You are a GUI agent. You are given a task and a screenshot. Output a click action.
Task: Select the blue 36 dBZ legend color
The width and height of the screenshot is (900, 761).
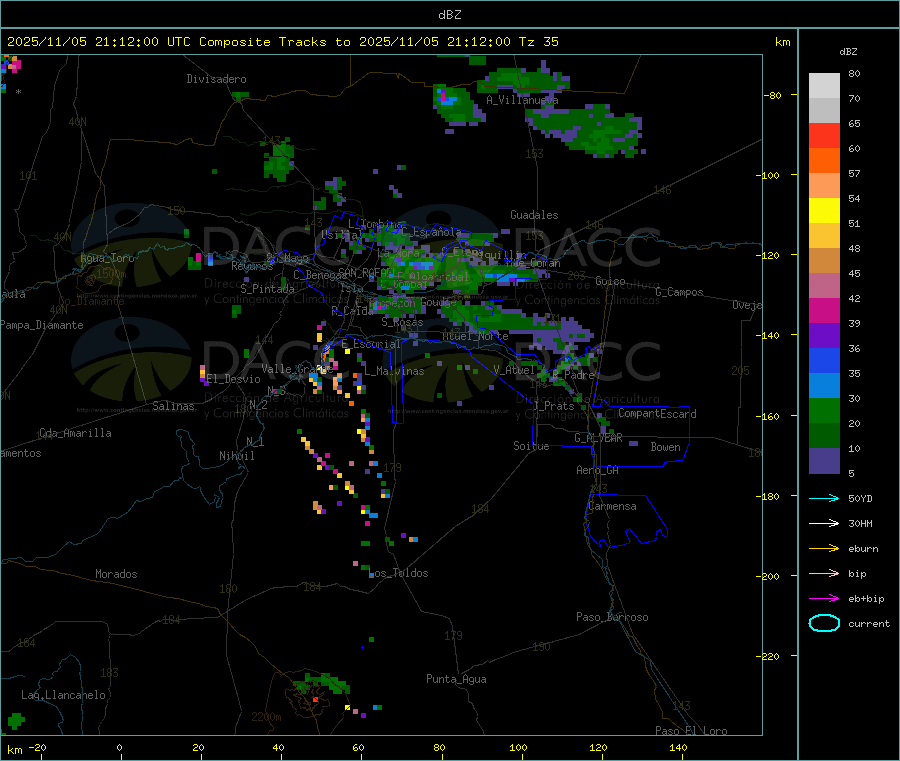[824, 360]
